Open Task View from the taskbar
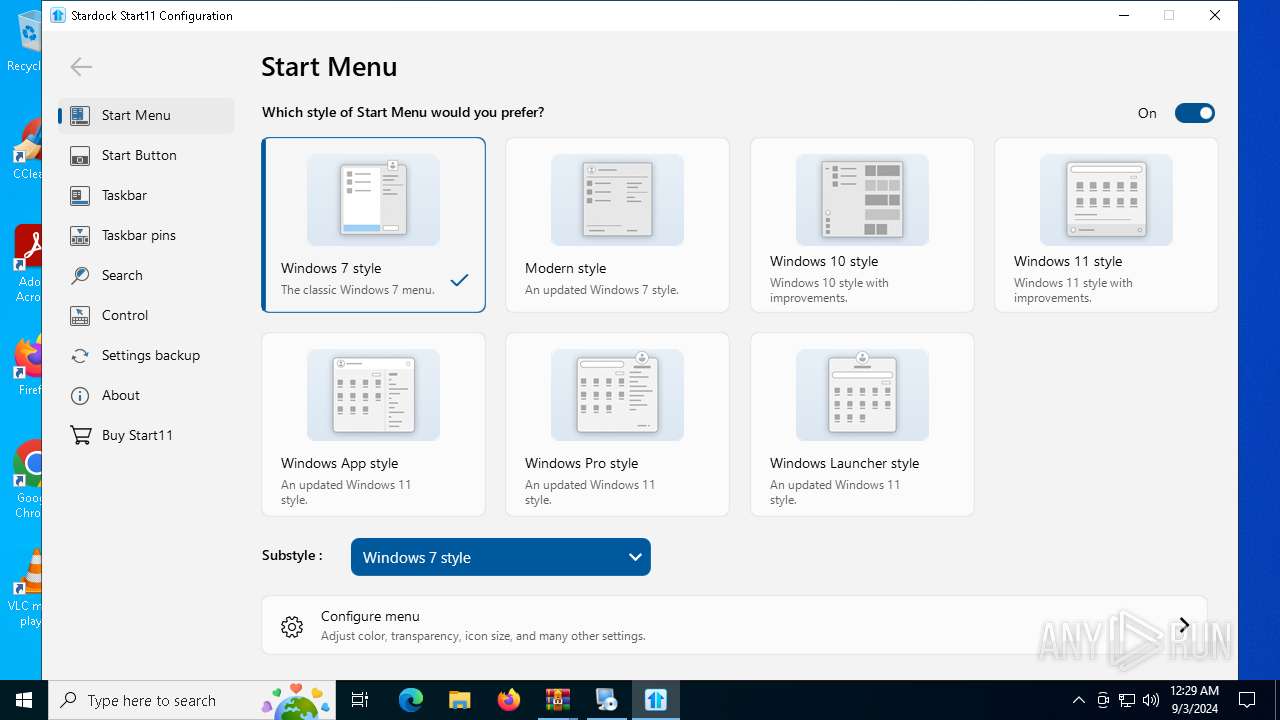This screenshot has width=1280, height=720. (x=360, y=700)
